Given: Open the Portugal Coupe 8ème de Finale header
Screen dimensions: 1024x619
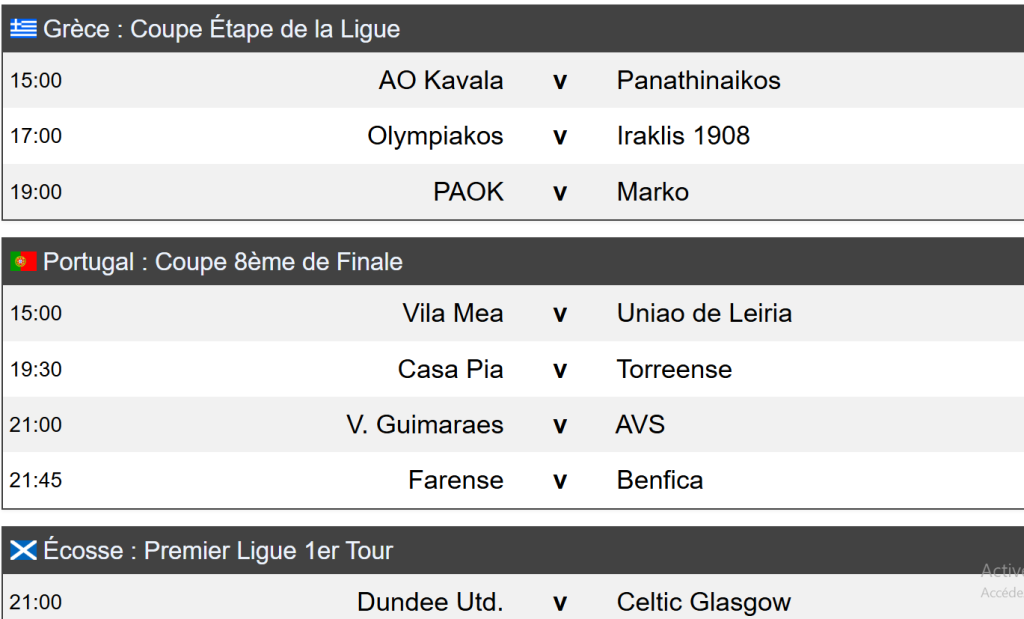Looking at the screenshot, I should click(223, 262).
